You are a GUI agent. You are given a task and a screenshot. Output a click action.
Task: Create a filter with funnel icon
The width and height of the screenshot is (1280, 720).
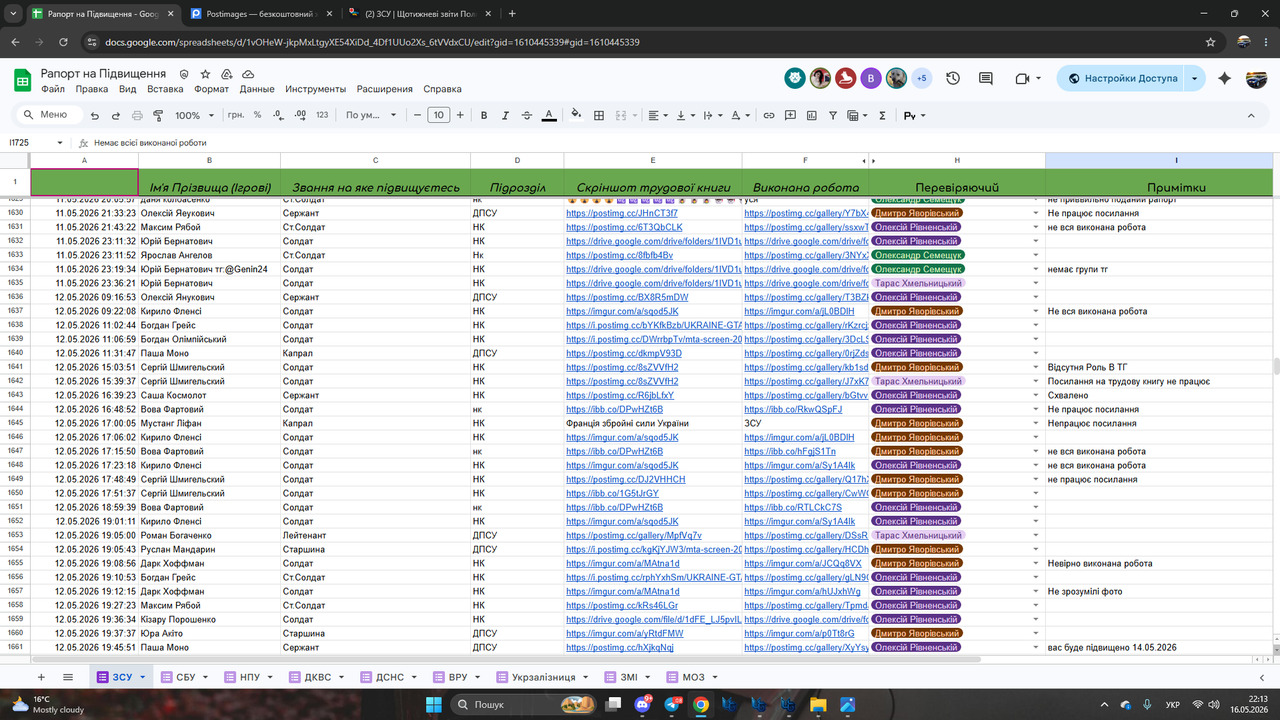(x=835, y=115)
